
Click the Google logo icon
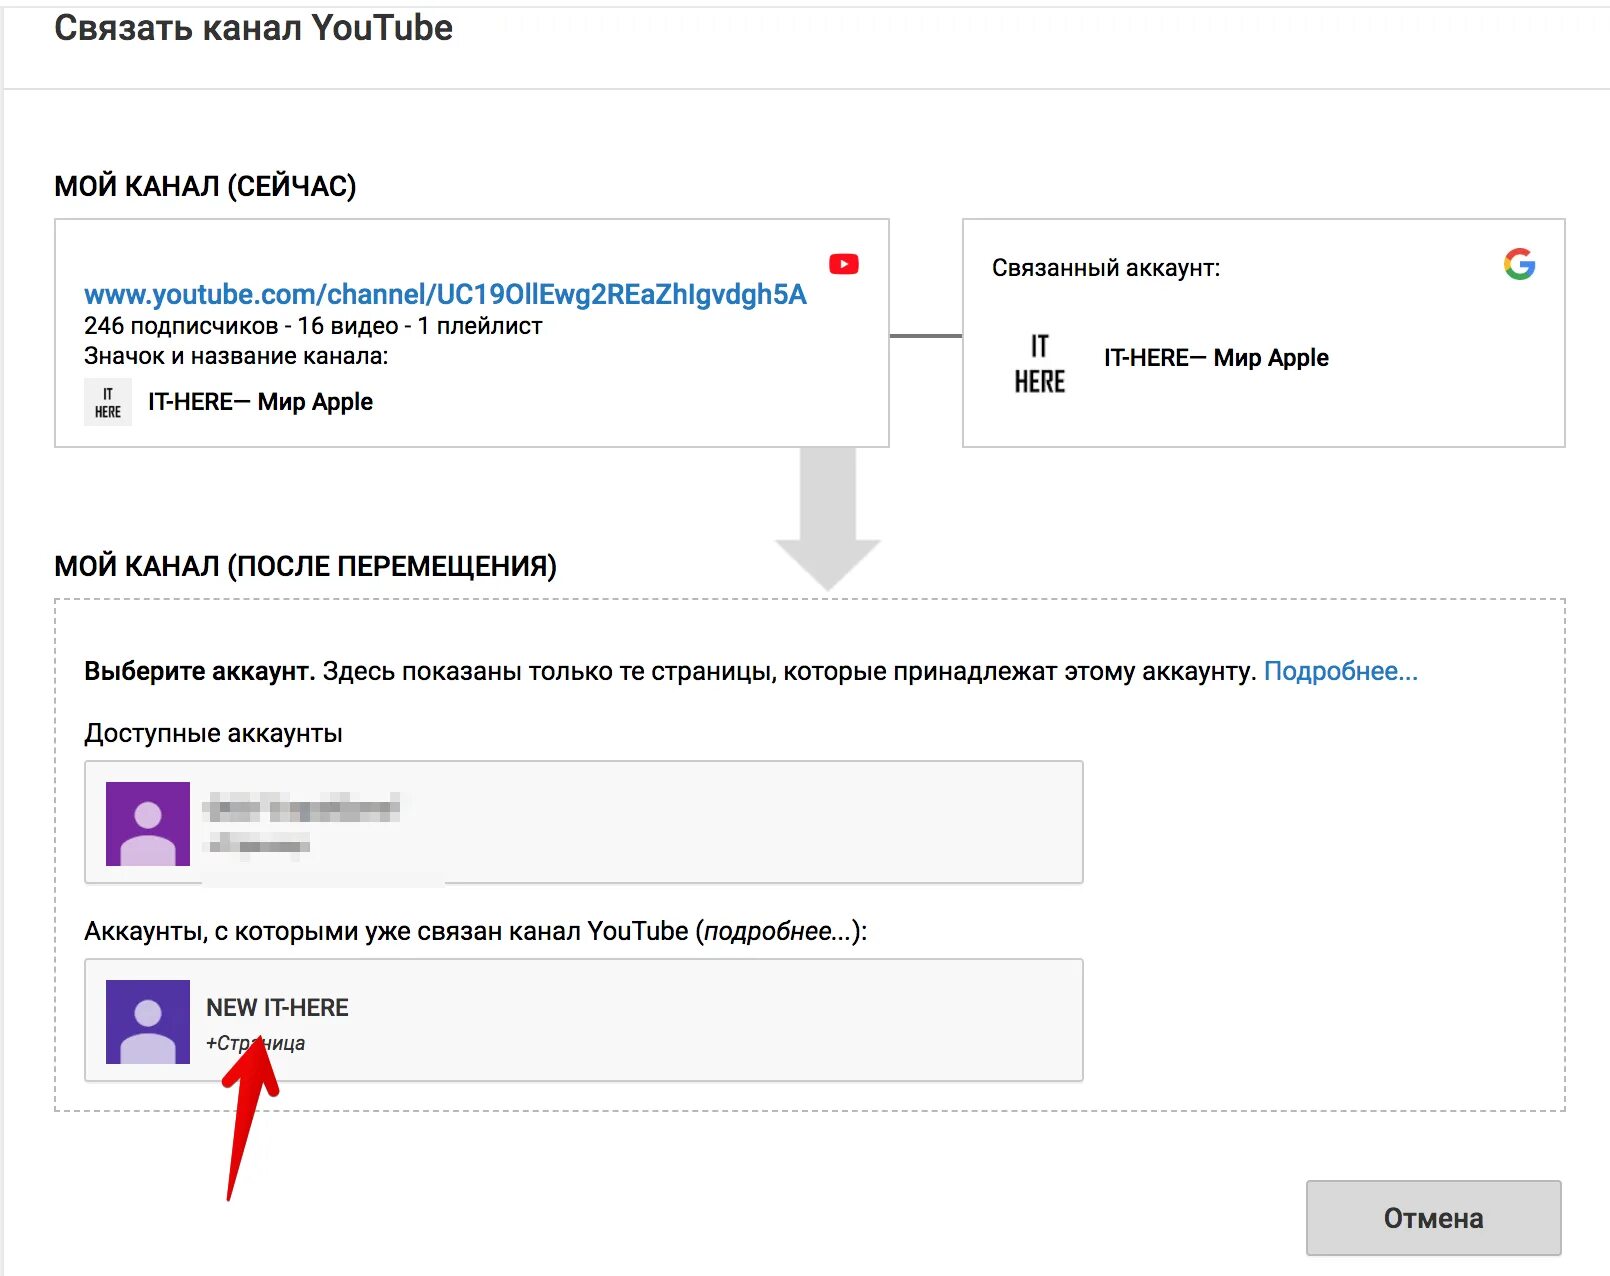[x=1519, y=264]
